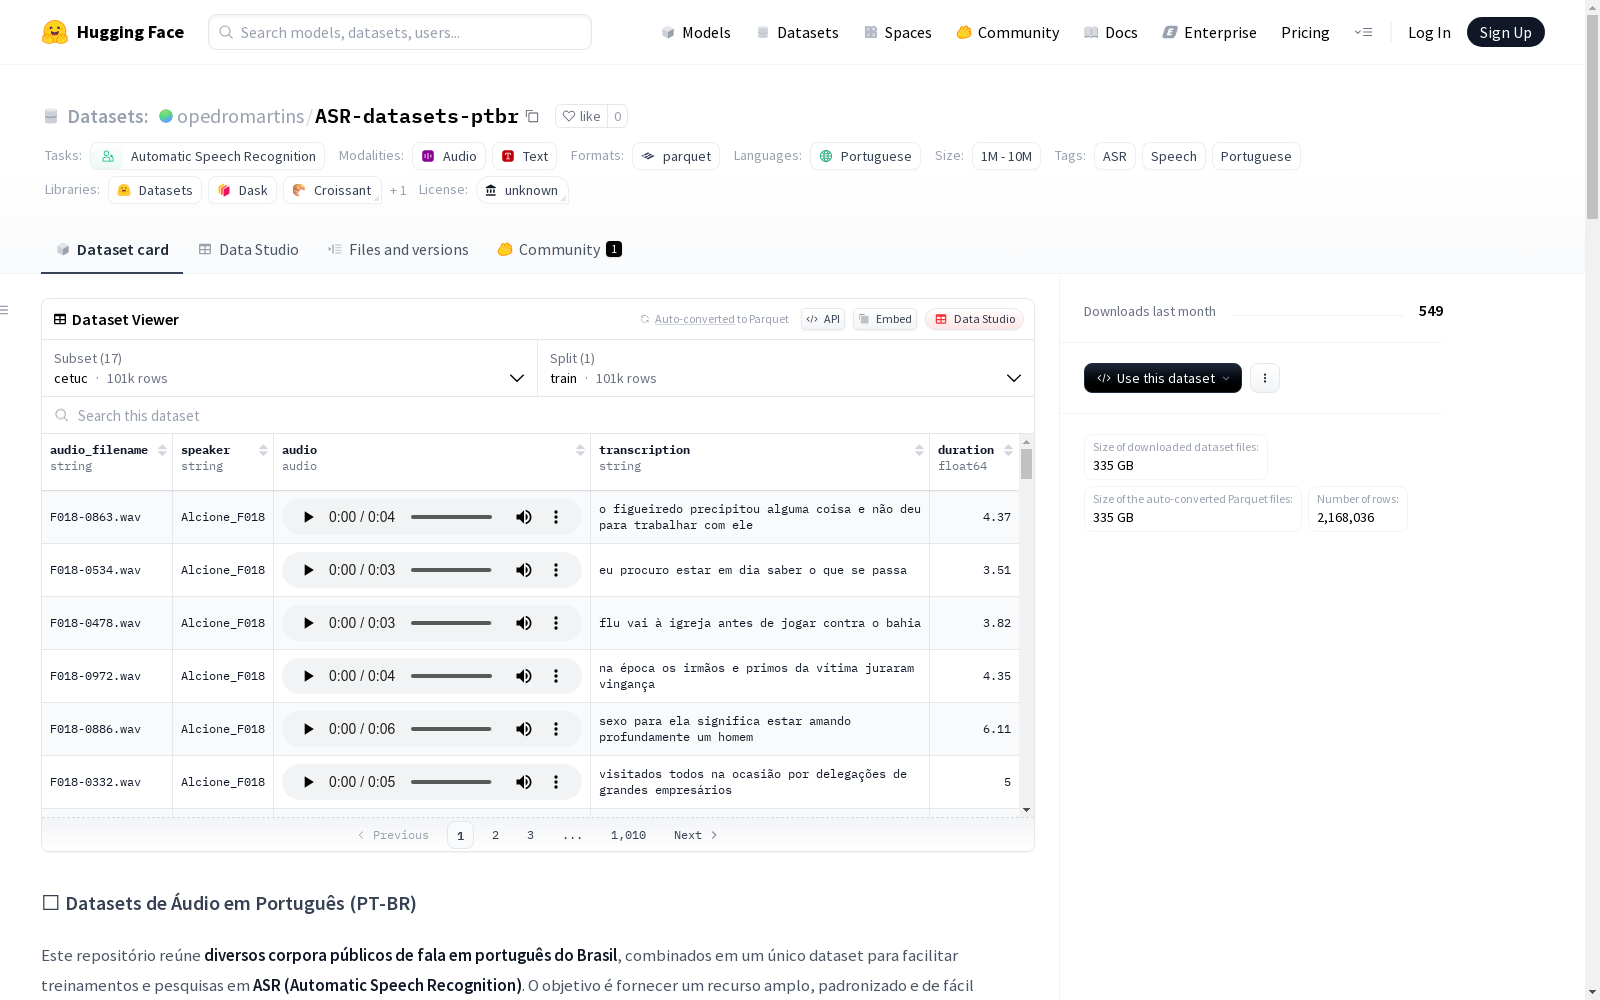Open audio options menu for F018-0534.wav
This screenshot has width=1600, height=1000.
556,570
